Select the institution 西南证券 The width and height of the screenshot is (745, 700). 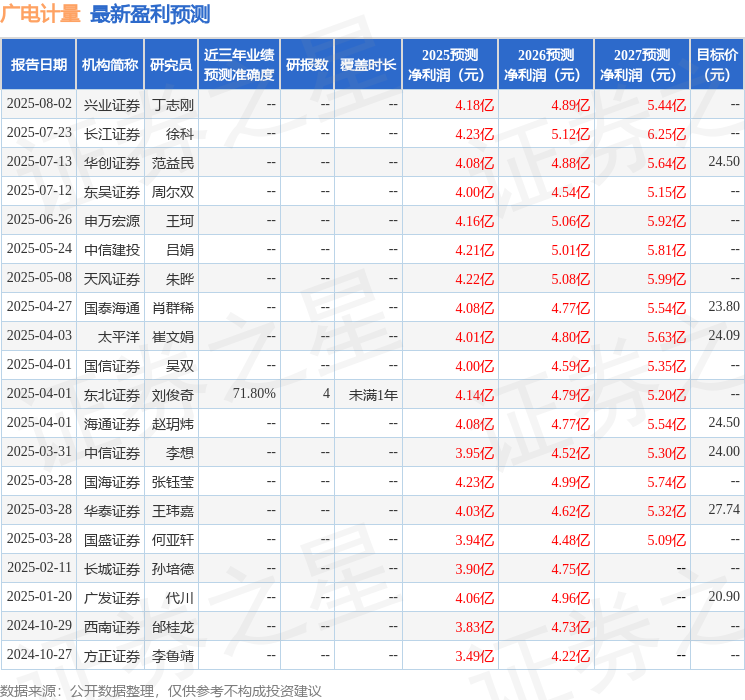112,627
